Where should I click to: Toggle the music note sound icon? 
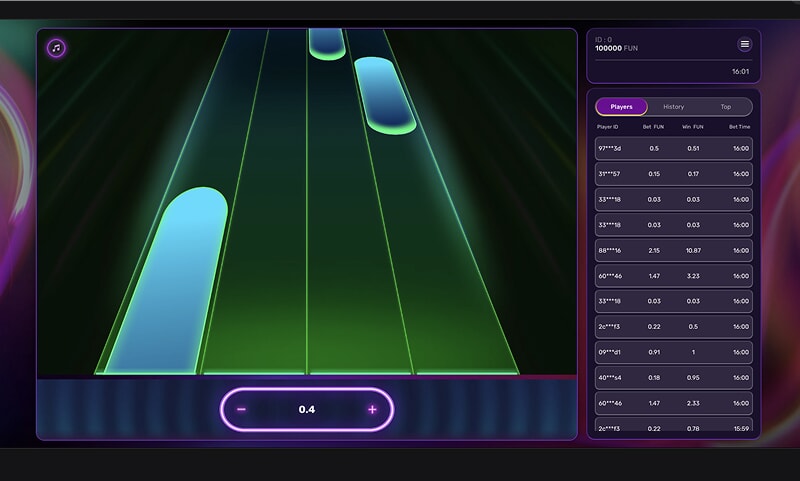pyautogui.click(x=57, y=47)
